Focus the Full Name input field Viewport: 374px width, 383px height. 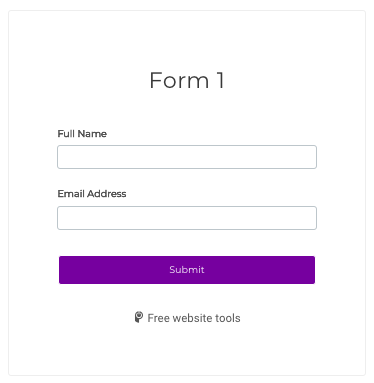point(187,157)
